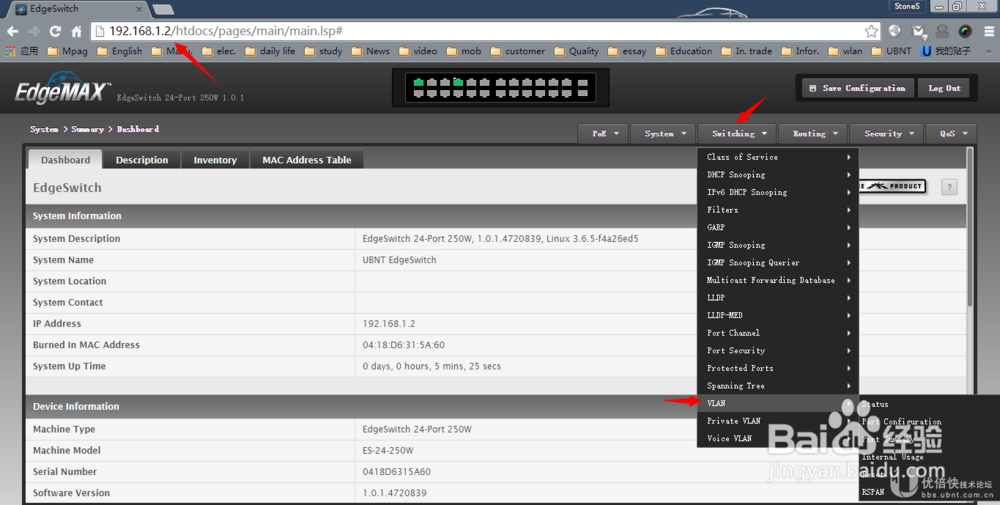Switch to the MAC Address Table tab
Image resolution: width=1000 pixels, height=505 pixels.
point(307,160)
